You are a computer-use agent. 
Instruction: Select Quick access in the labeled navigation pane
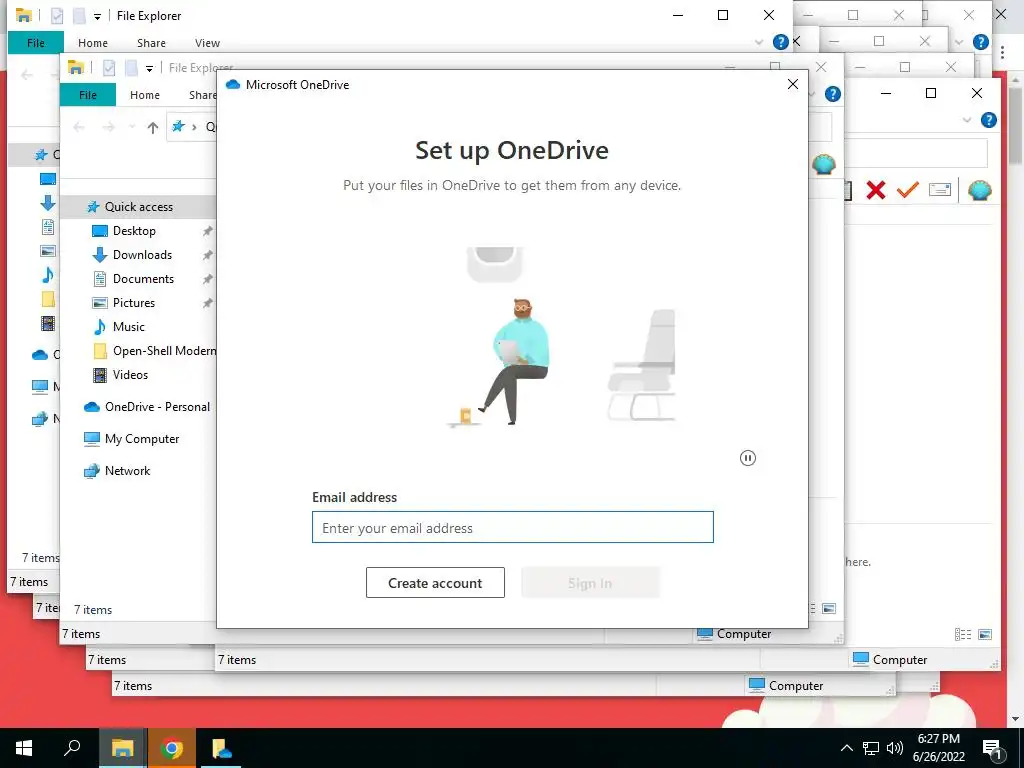[138, 206]
